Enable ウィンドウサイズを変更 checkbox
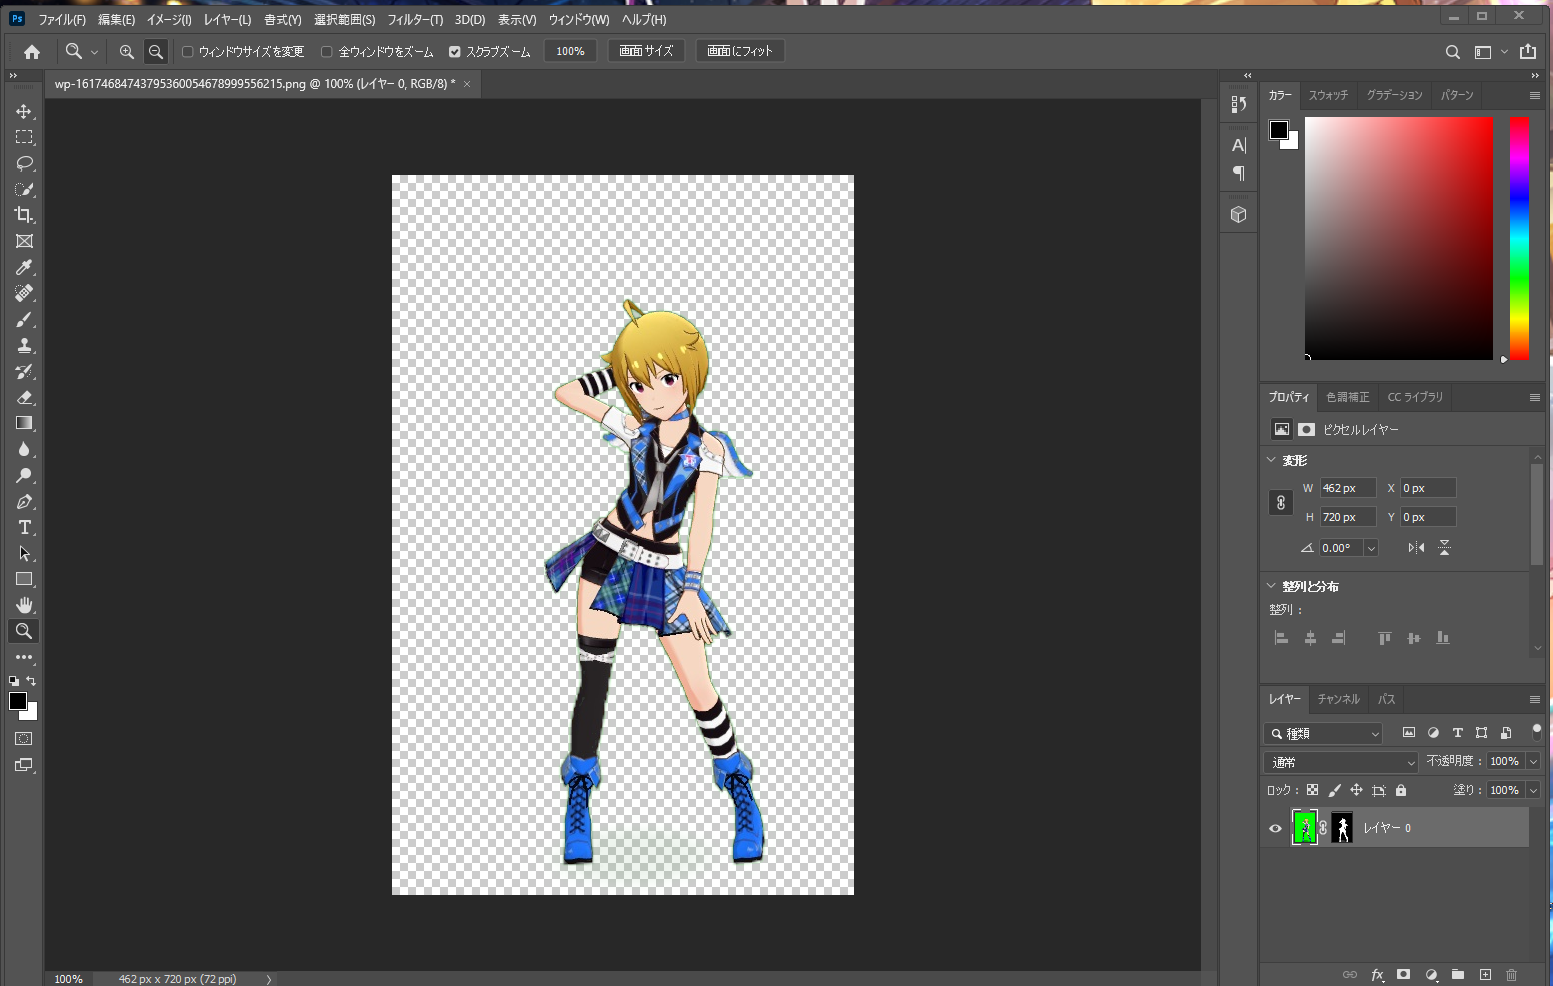 click(187, 51)
